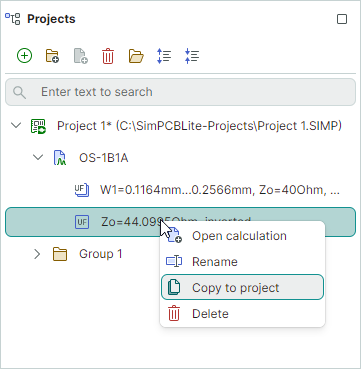Click the maximize panel square icon

tap(342, 19)
